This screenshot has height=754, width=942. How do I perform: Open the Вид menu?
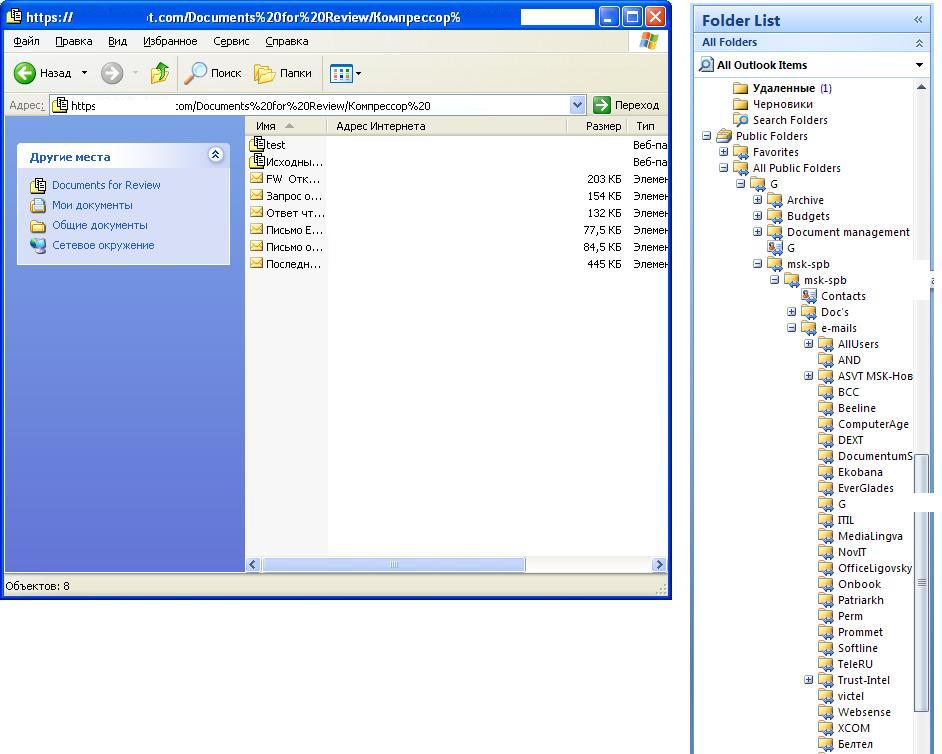[117, 41]
